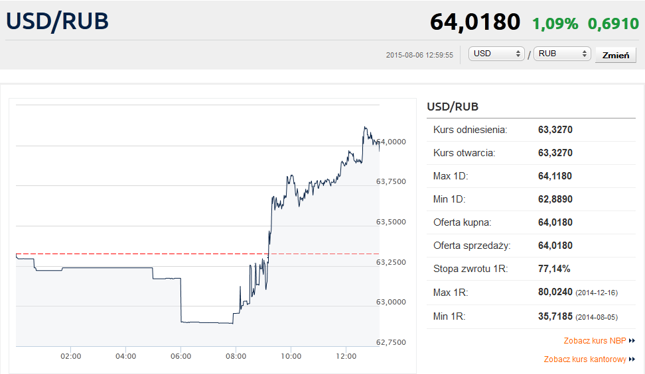Click the red dashed reference rate line
Image resolution: width=645 pixels, height=374 pixels.
click(197, 254)
